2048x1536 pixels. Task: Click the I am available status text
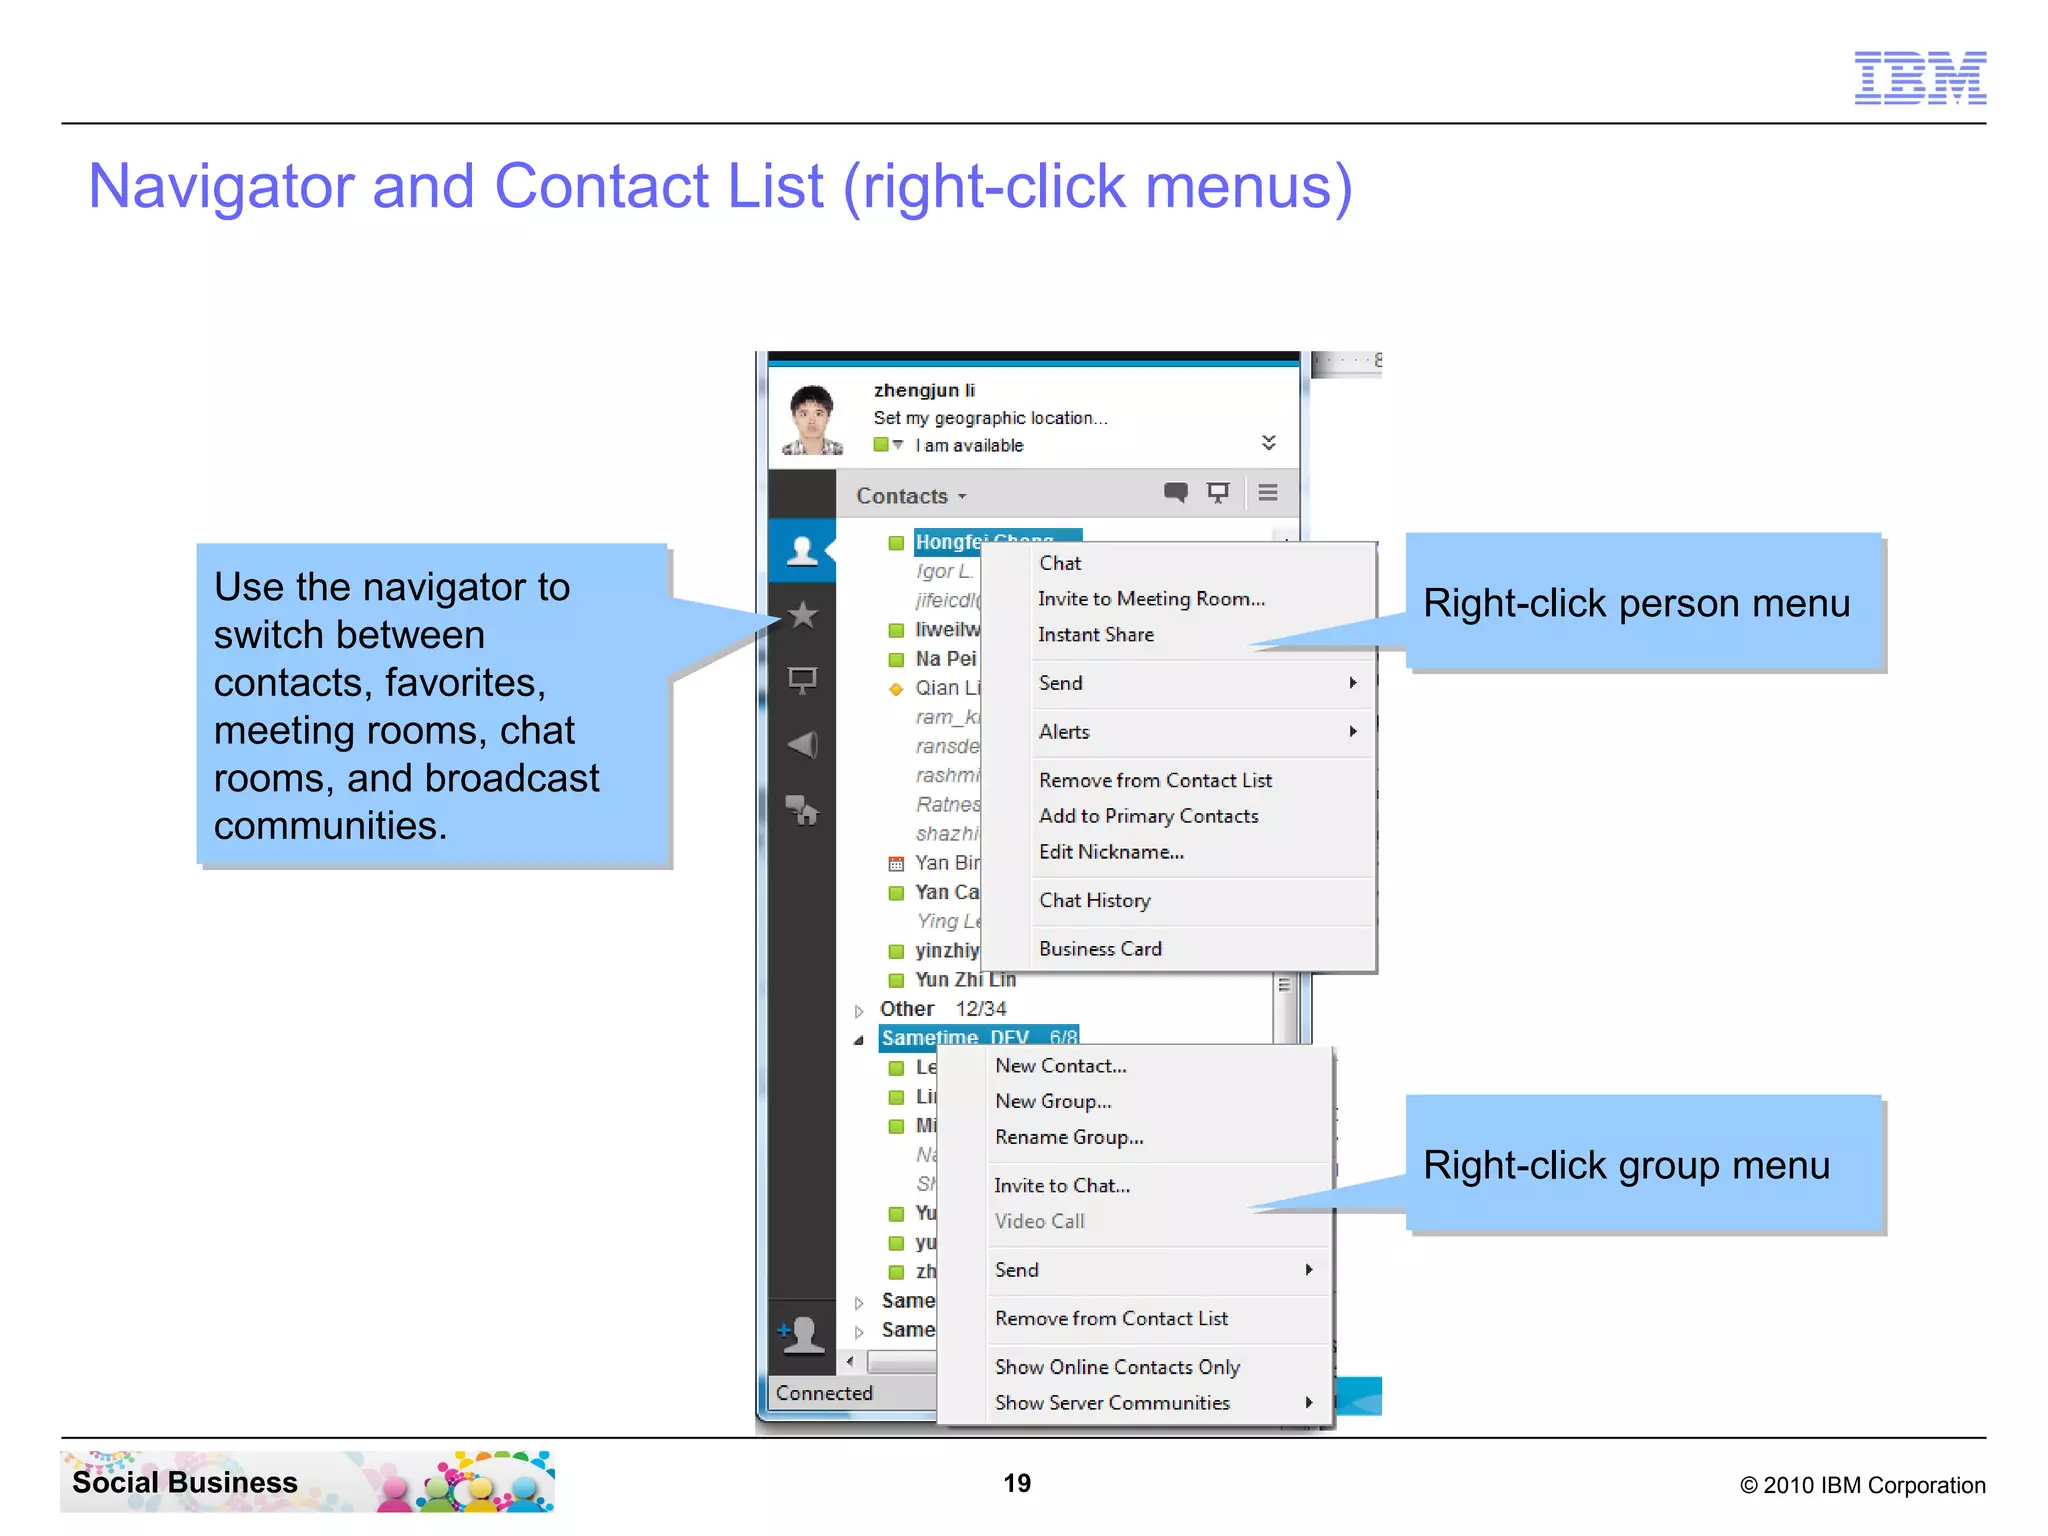[969, 446]
